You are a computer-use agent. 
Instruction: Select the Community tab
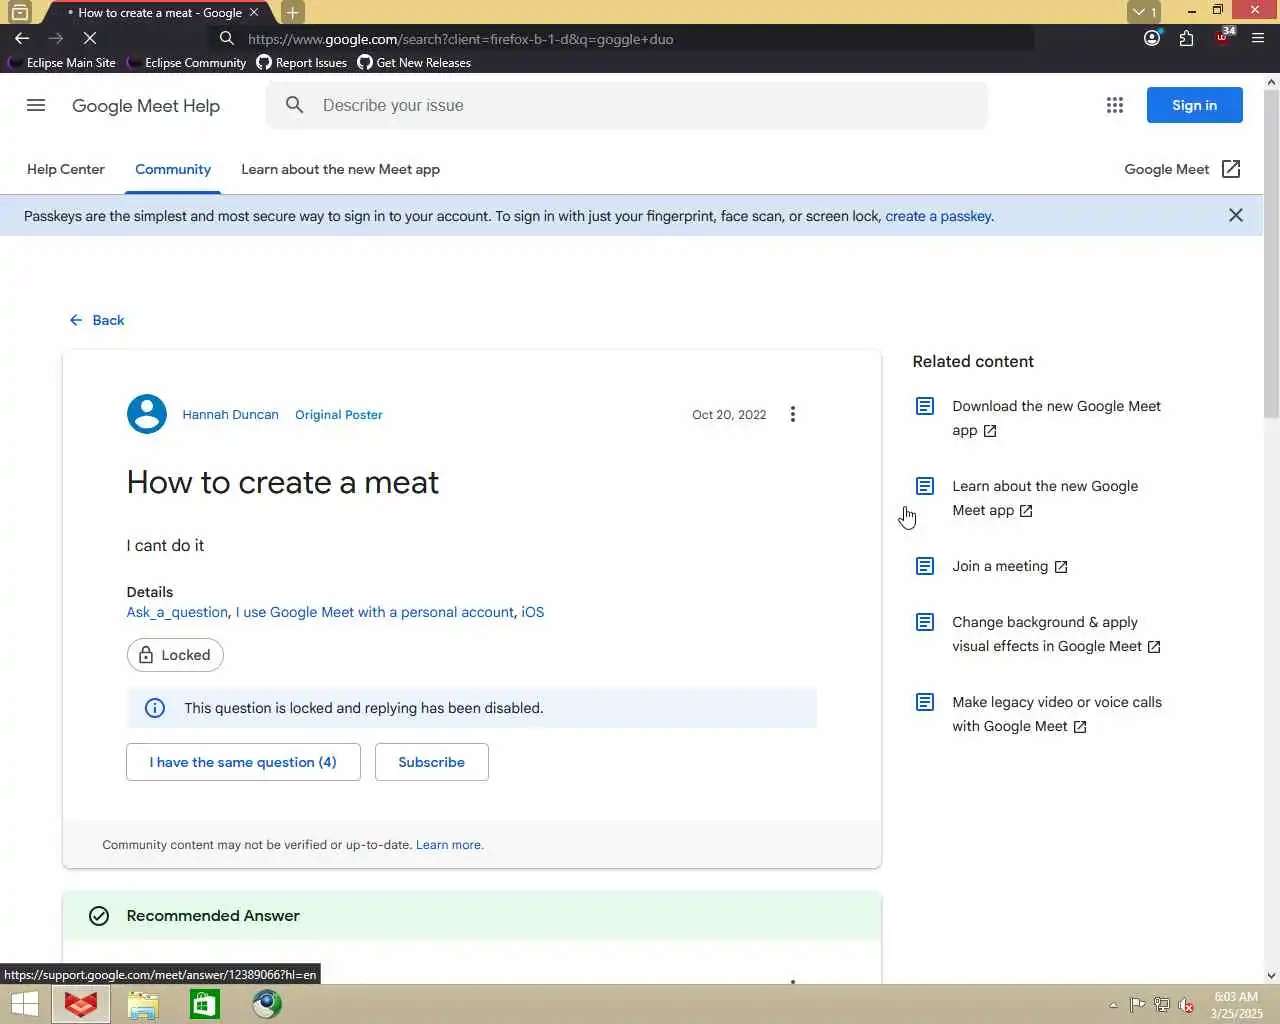click(x=173, y=169)
